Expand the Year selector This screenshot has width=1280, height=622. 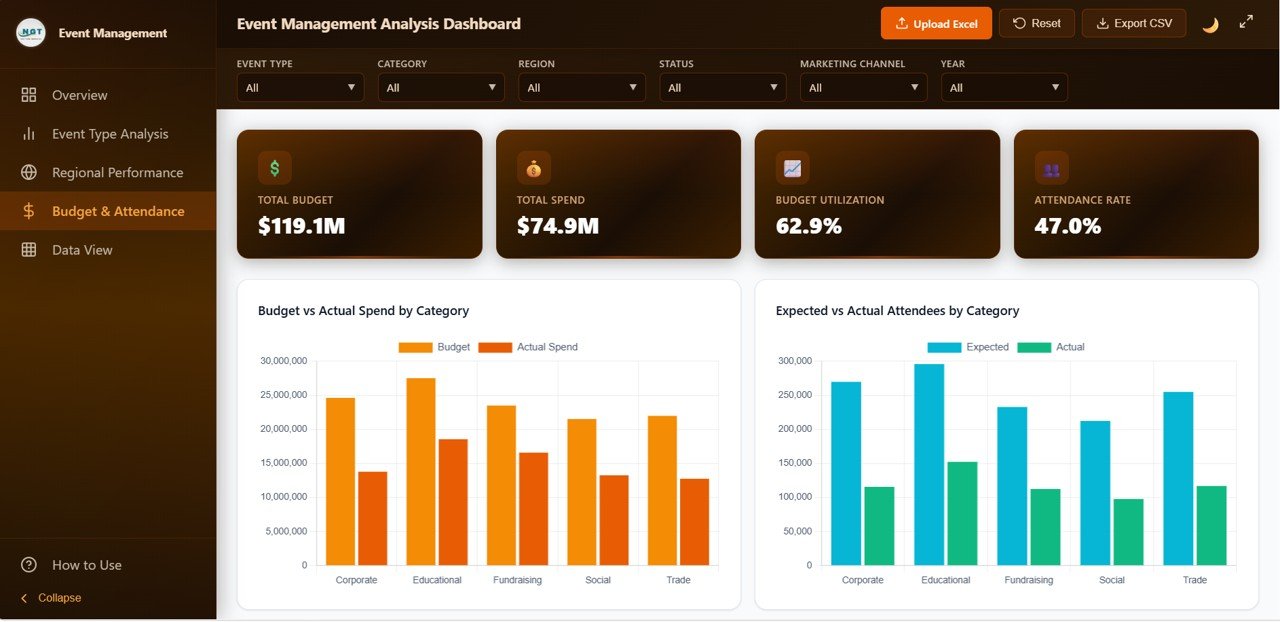[x=1004, y=87]
